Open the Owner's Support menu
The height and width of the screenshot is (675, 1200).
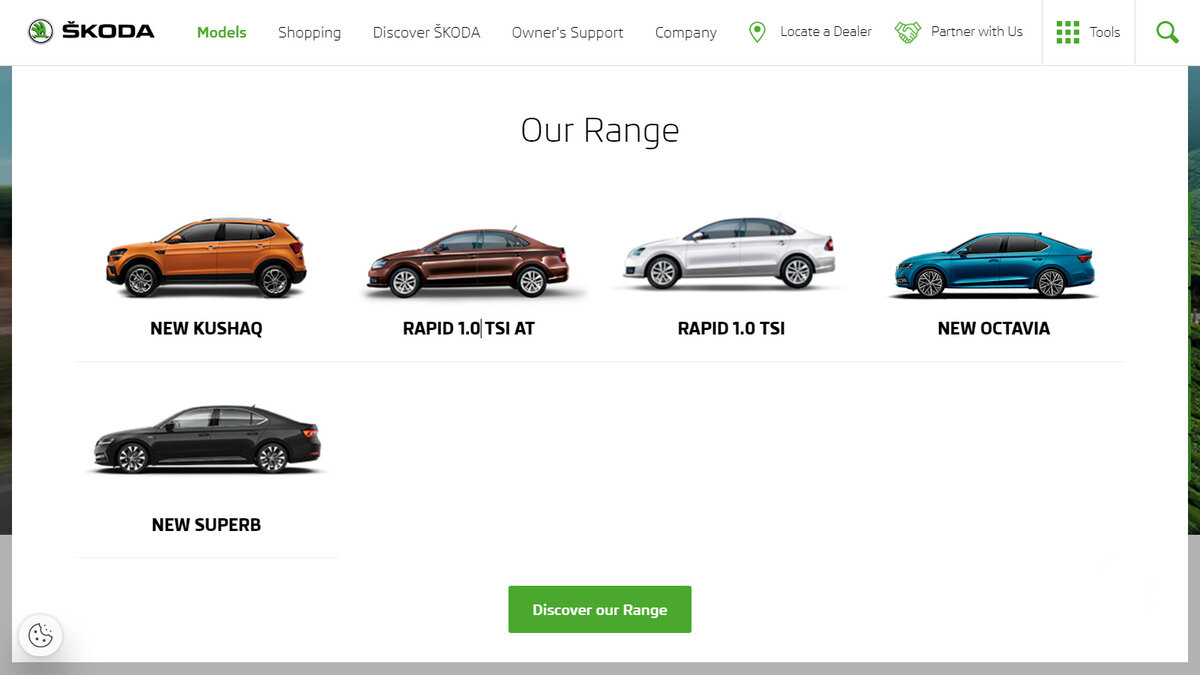[x=567, y=32]
